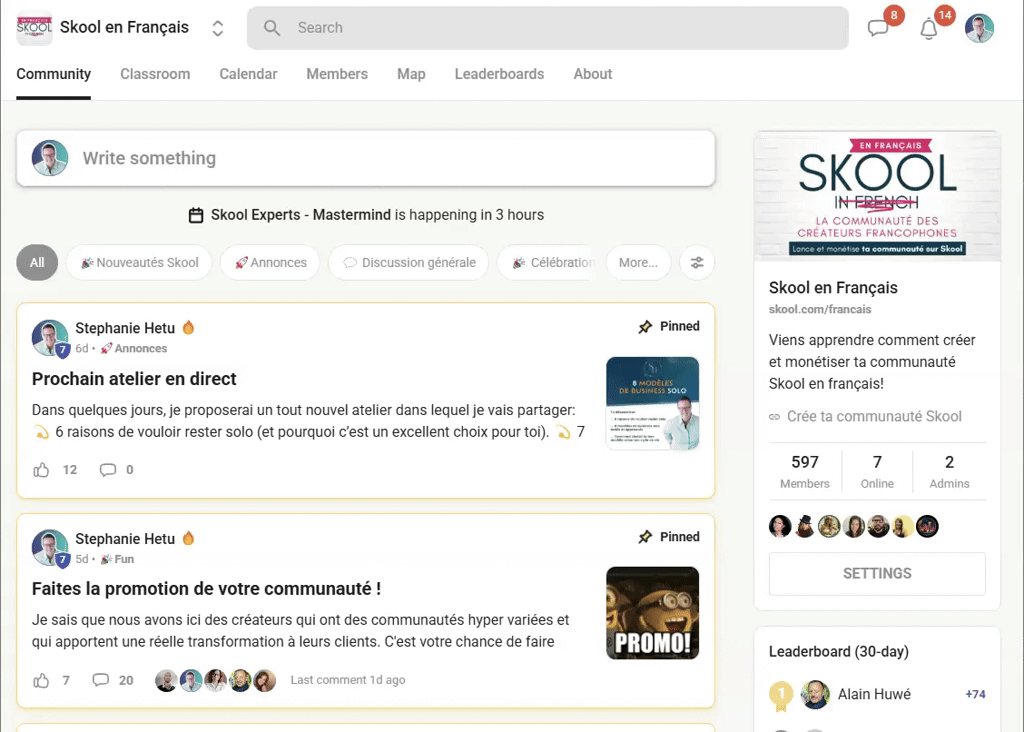Open the Classroom tab
This screenshot has width=1024, height=732.
click(x=155, y=74)
